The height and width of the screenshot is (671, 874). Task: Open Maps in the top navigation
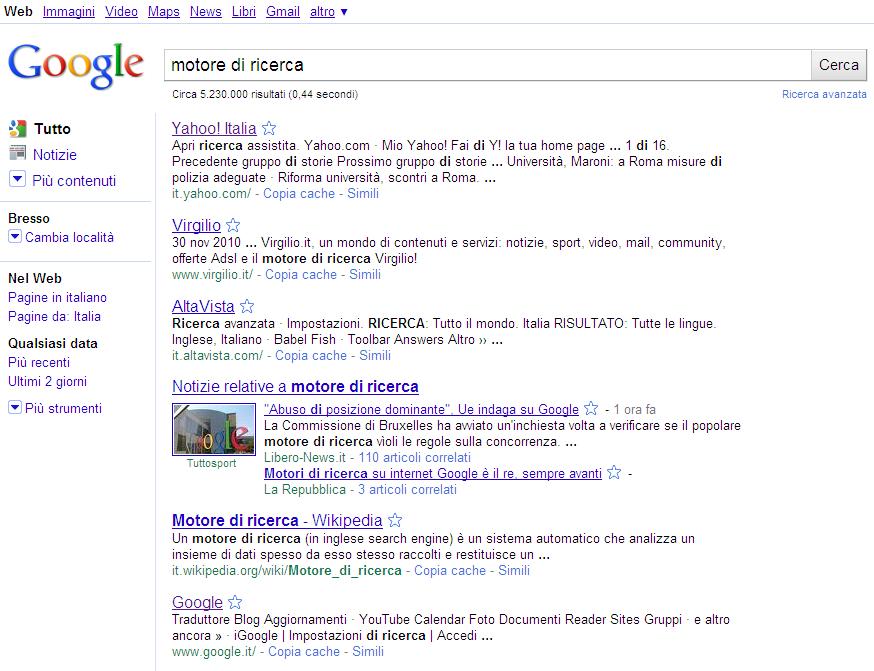(163, 11)
